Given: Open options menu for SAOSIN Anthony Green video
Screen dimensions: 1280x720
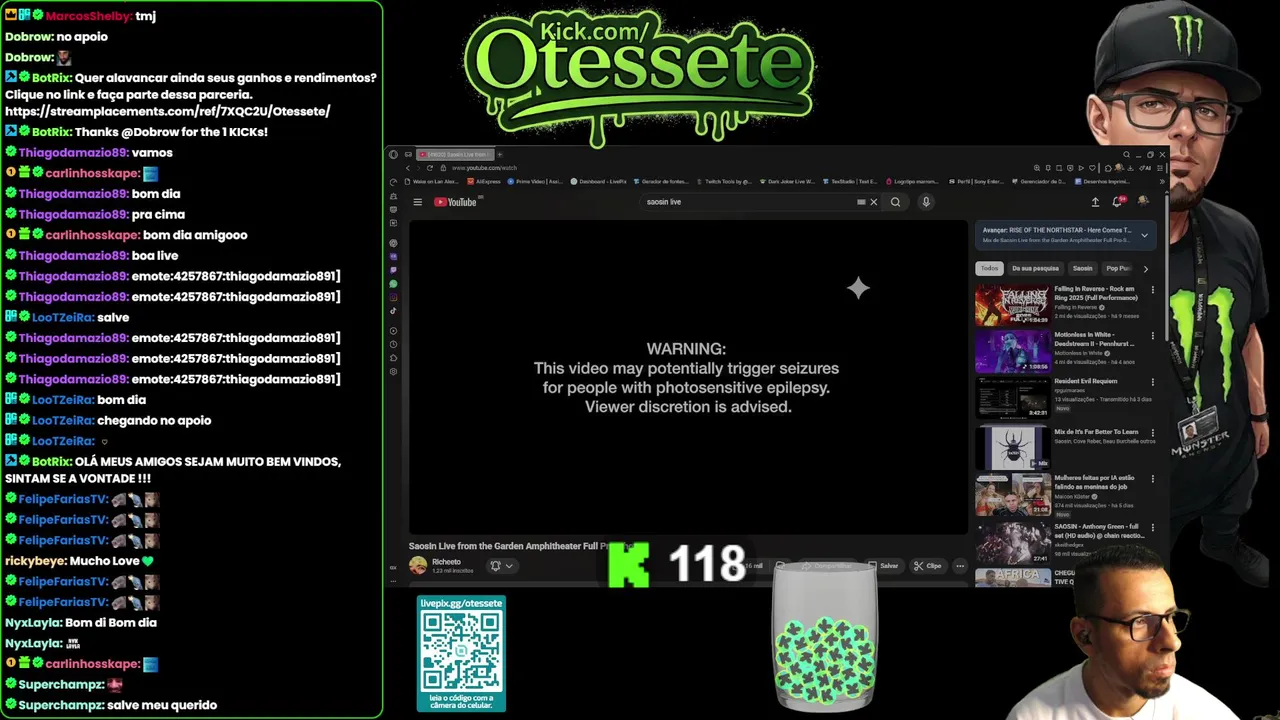Looking at the screenshot, I should tap(1153, 528).
